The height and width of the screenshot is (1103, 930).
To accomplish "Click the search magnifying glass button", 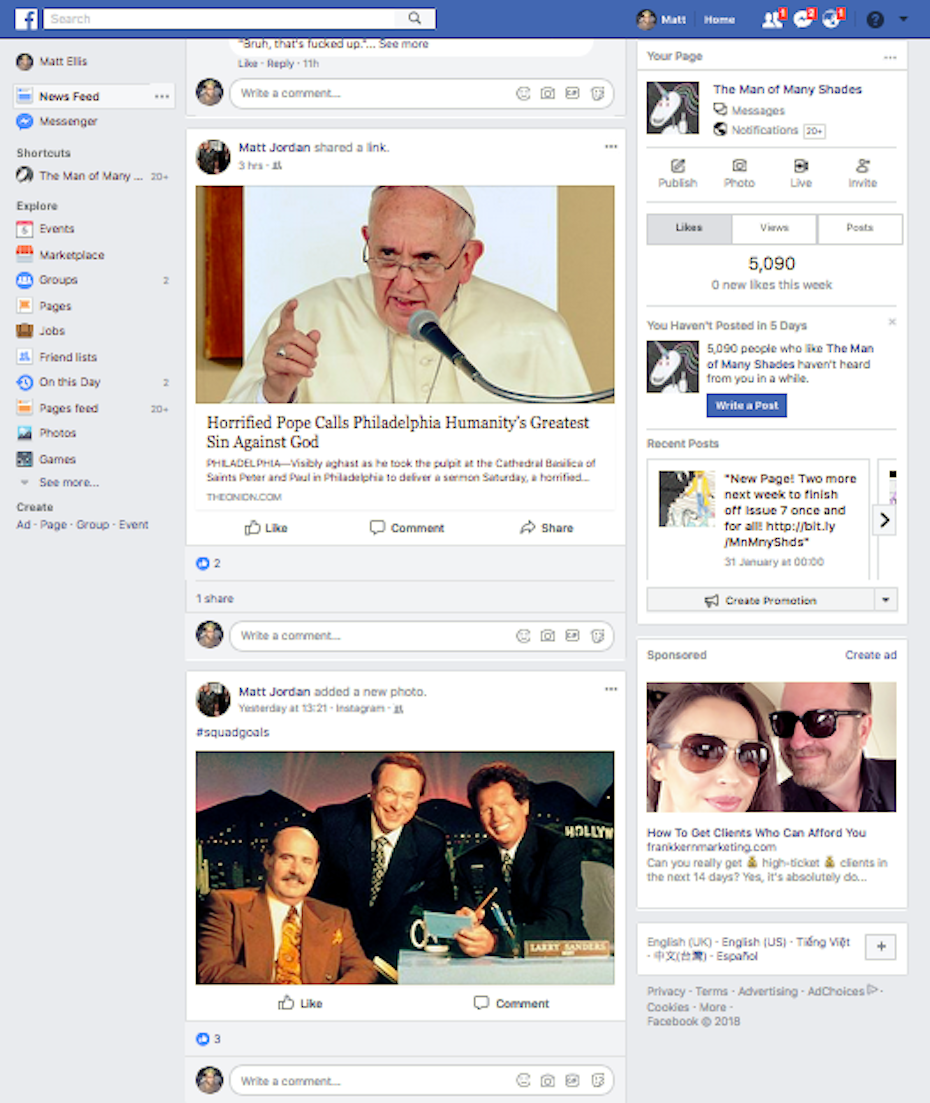I will pyautogui.click(x=415, y=18).
